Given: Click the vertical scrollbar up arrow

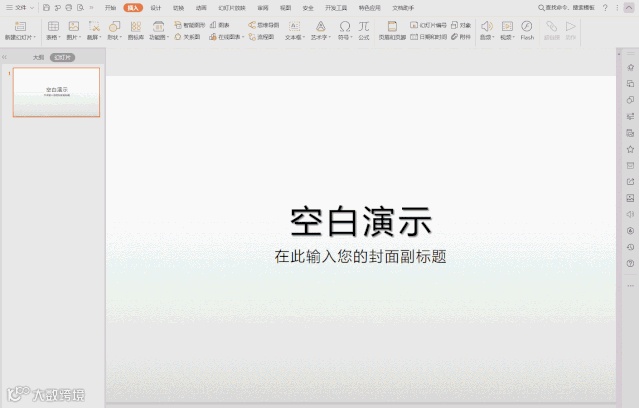Looking at the screenshot, I should pyautogui.click(x=619, y=53).
